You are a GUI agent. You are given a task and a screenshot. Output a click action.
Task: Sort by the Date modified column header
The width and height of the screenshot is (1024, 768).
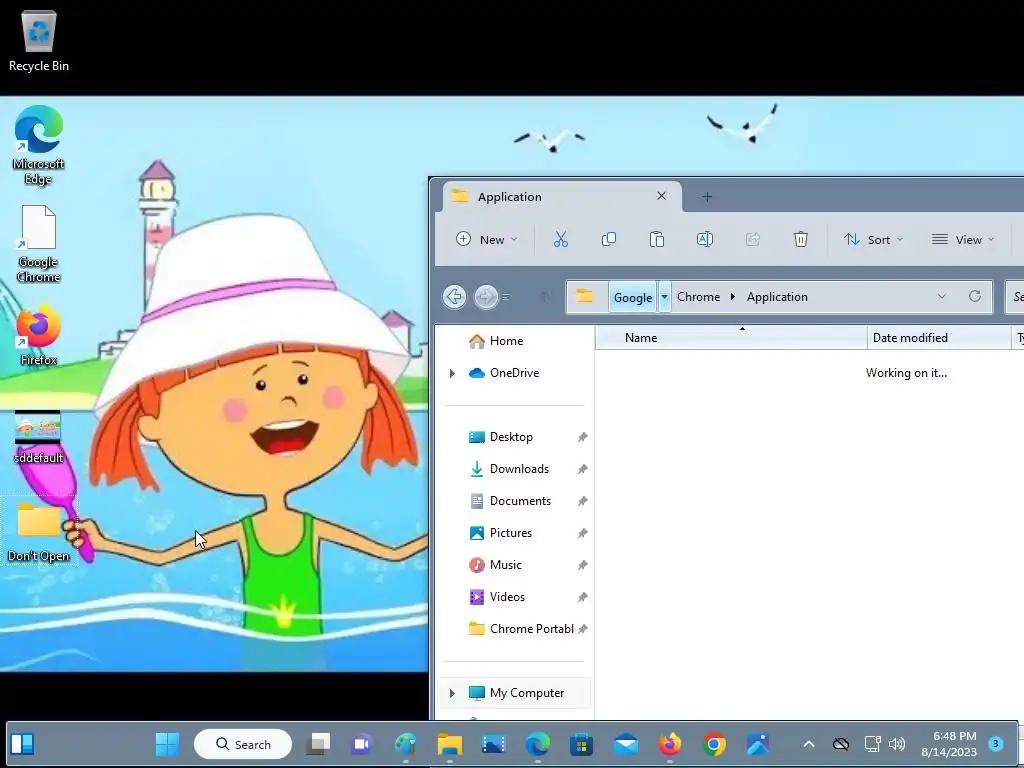coord(939,338)
